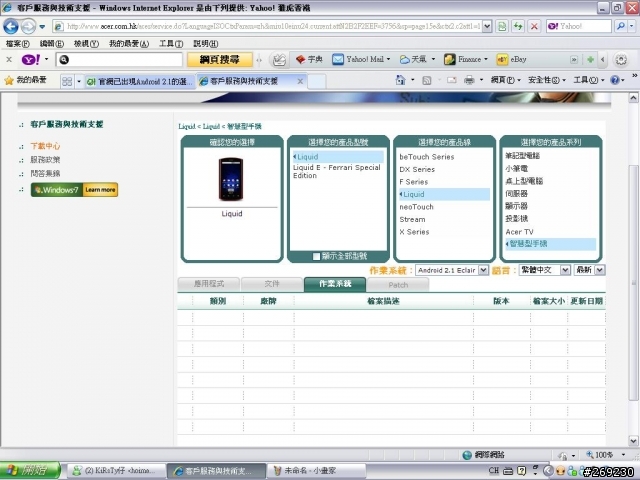Click the Home icon in command bar
Screen dimensions: 640x480
click(400, 80)
